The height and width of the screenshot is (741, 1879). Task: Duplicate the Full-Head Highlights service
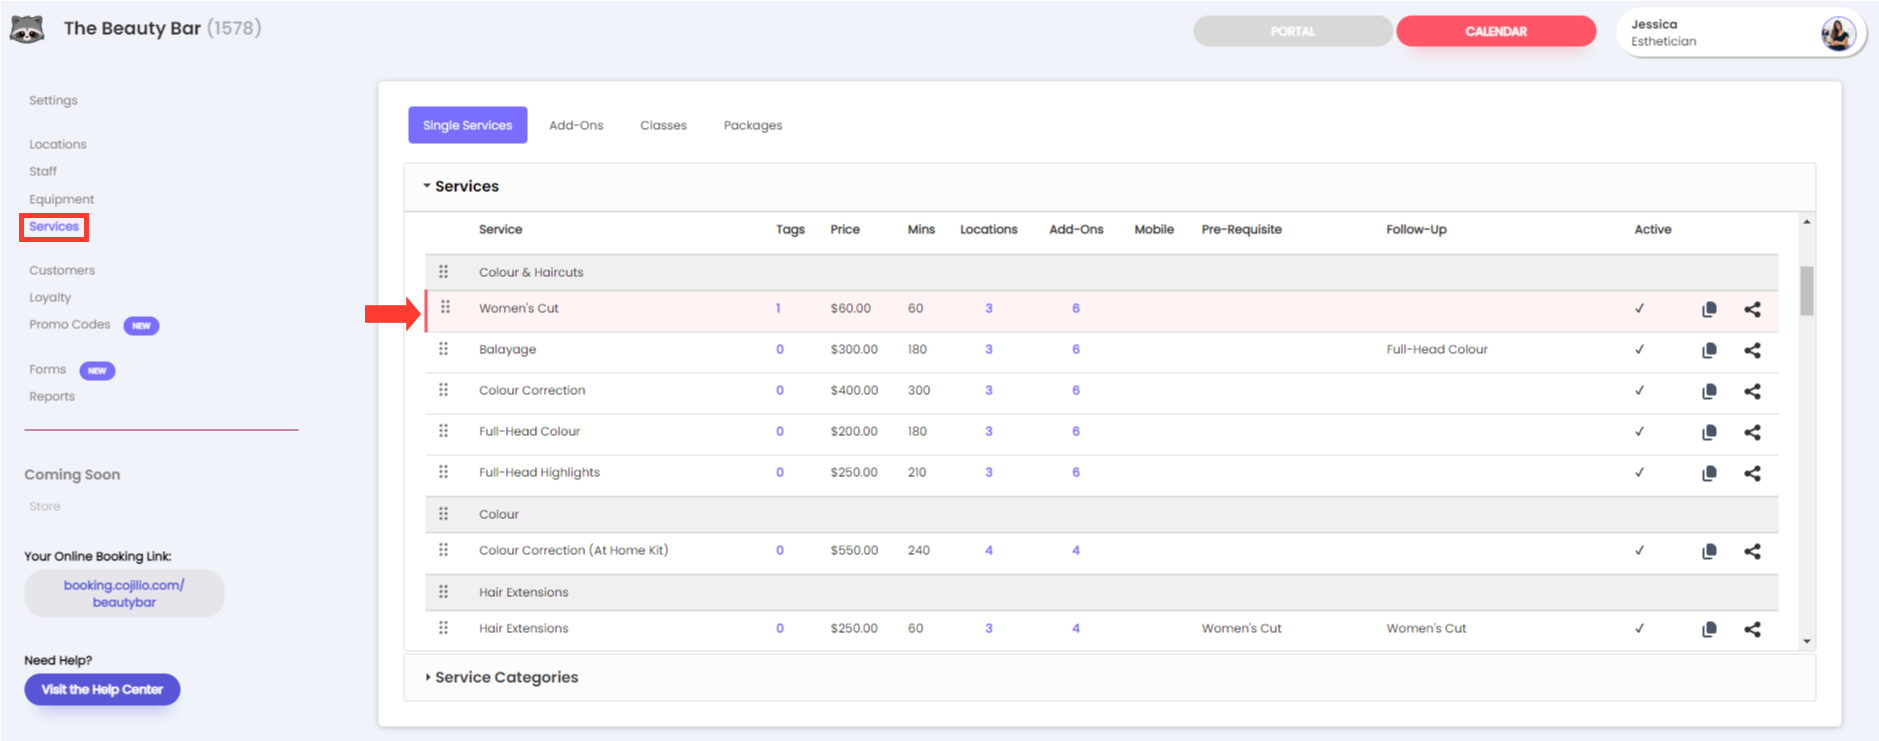tap(1709, 473)
